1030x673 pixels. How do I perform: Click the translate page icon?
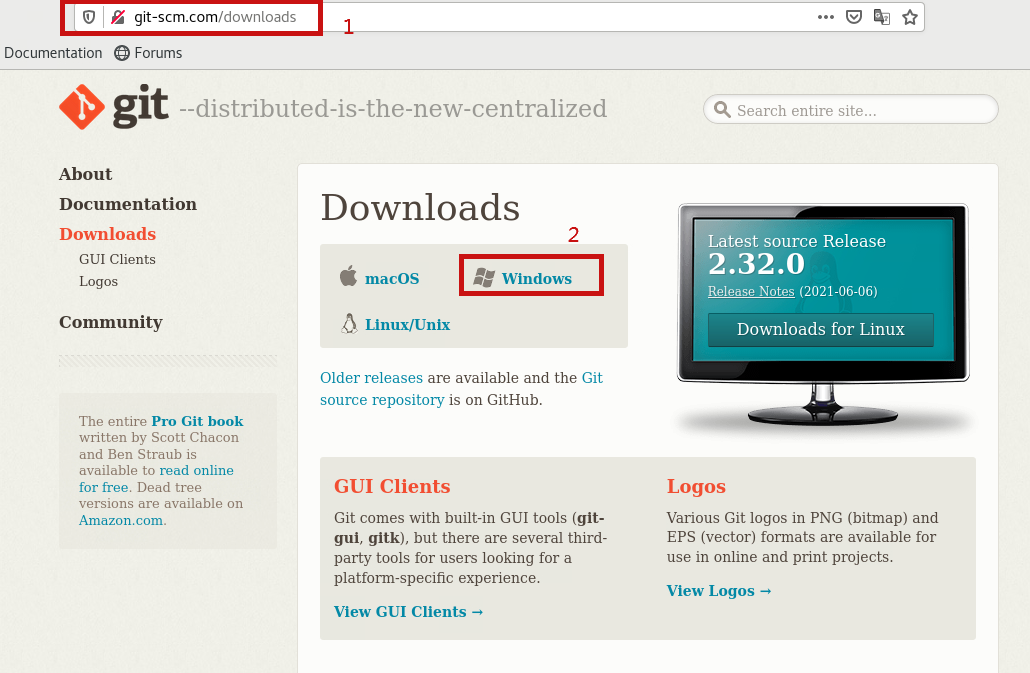[882, 17]
